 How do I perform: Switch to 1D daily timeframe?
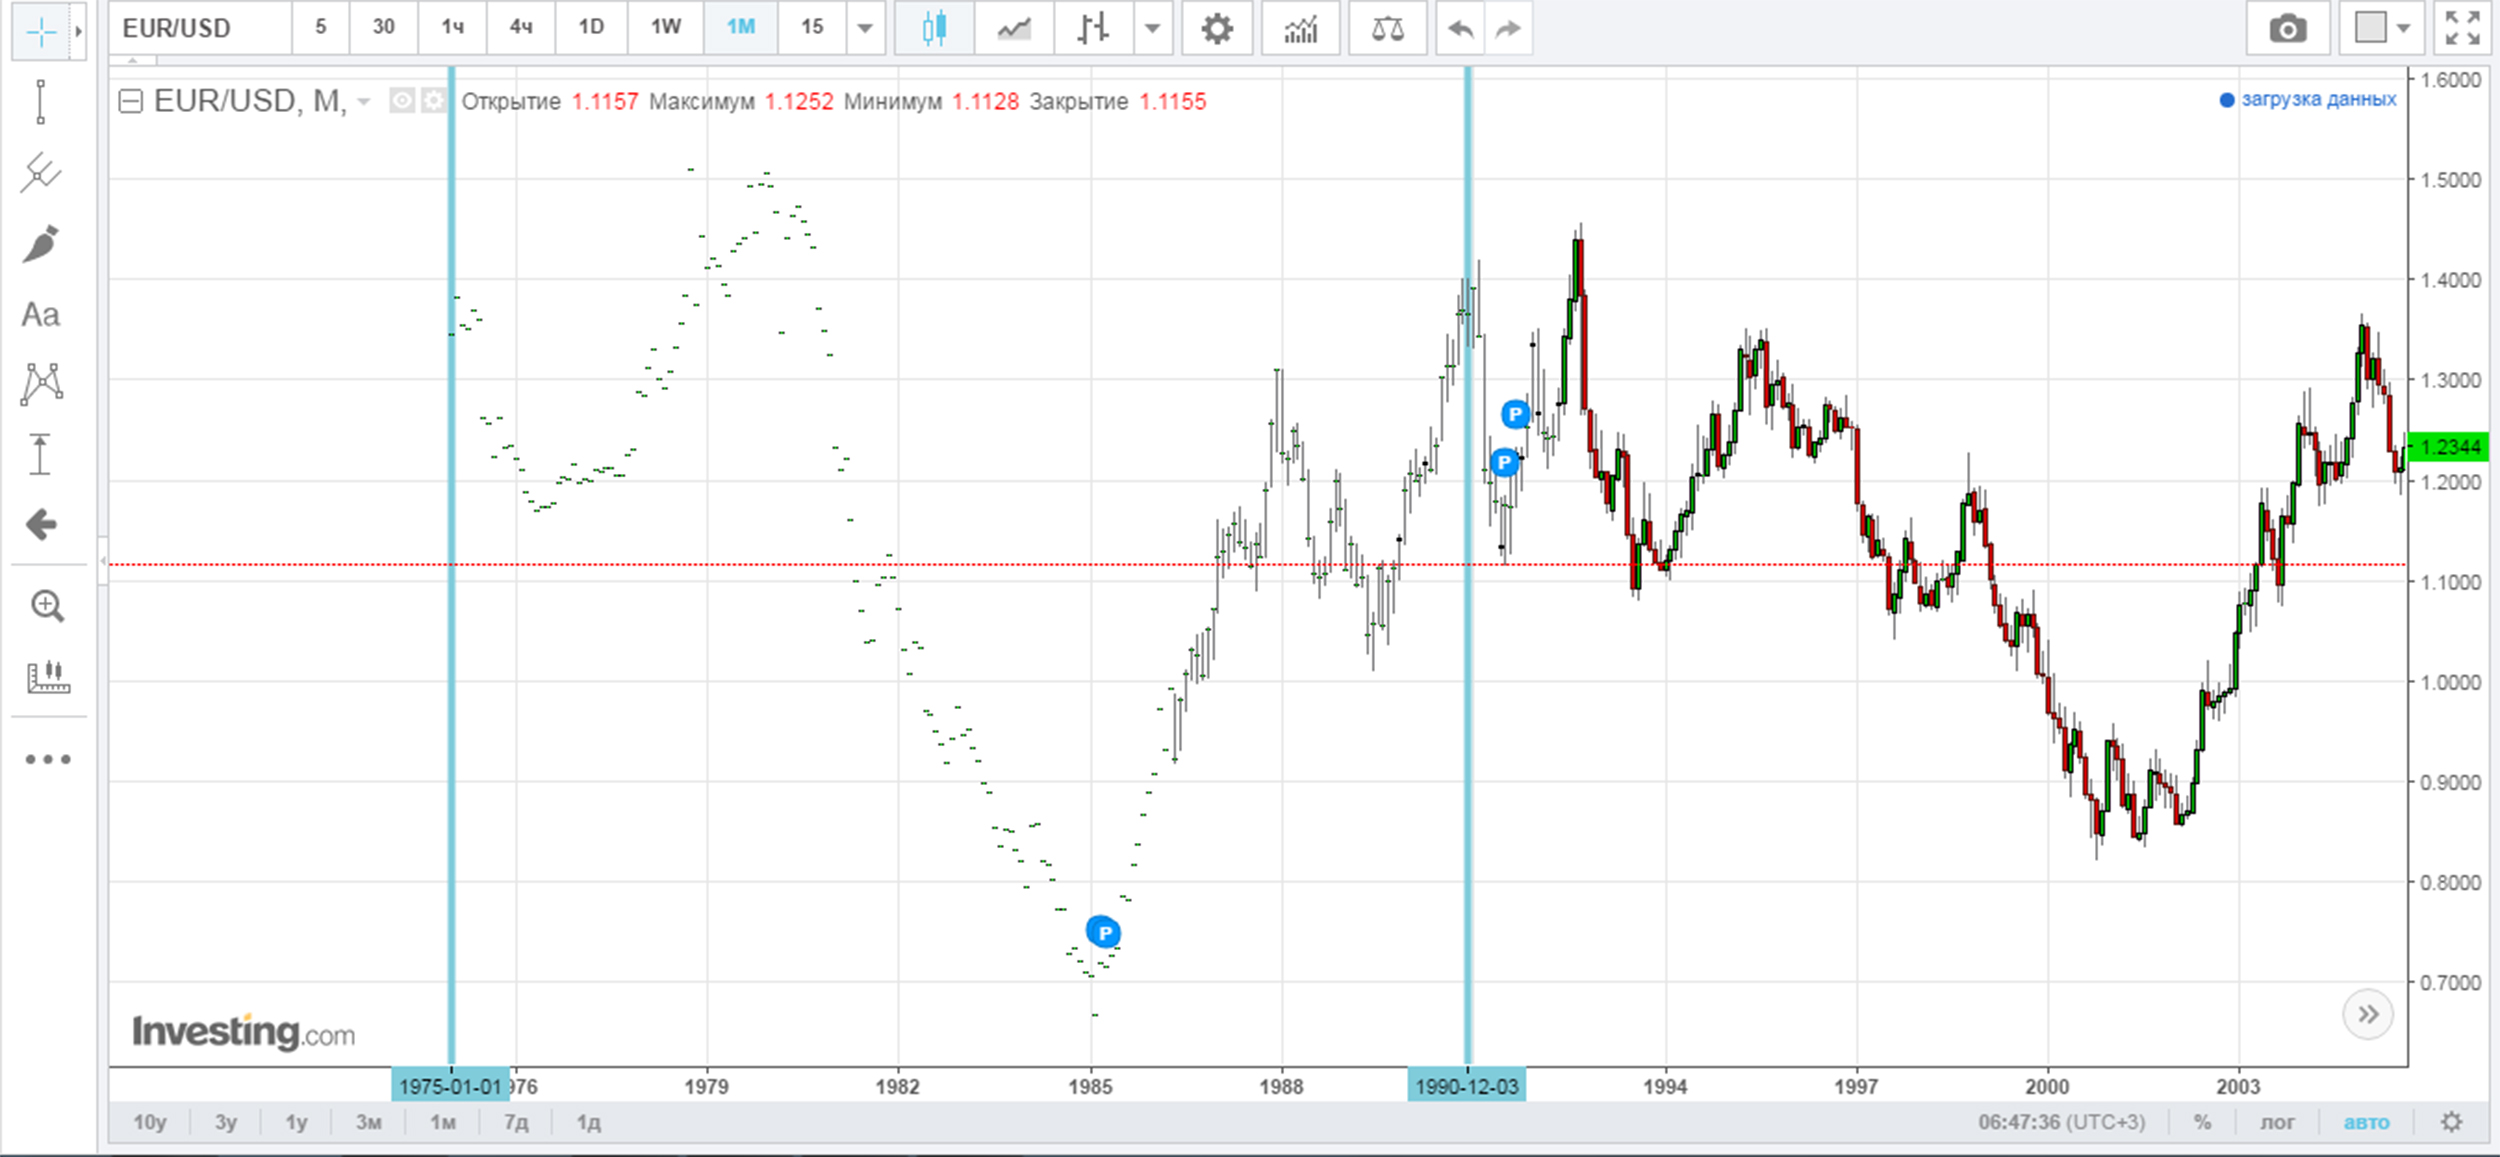[591, 27]
